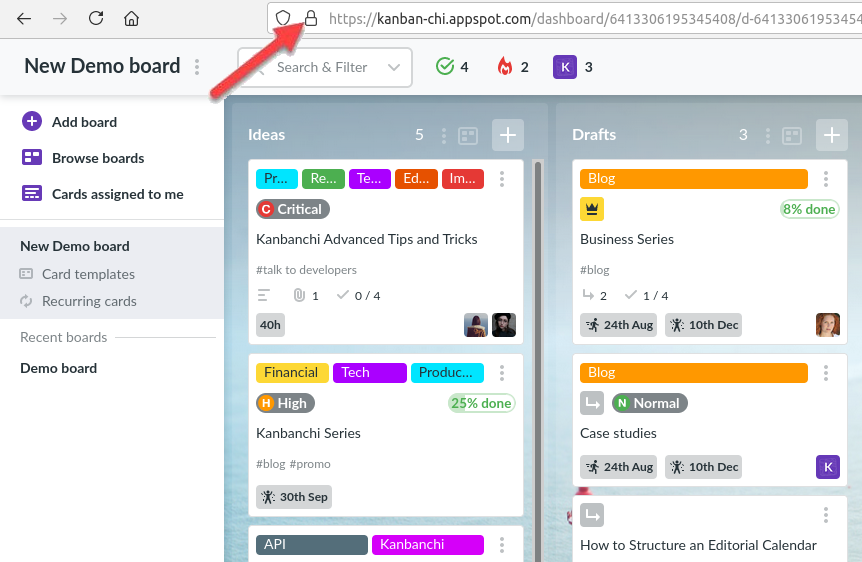This screenshot has height=562, width=862.
Task: Click the orange Ed... tag
Action: (416, 179)
